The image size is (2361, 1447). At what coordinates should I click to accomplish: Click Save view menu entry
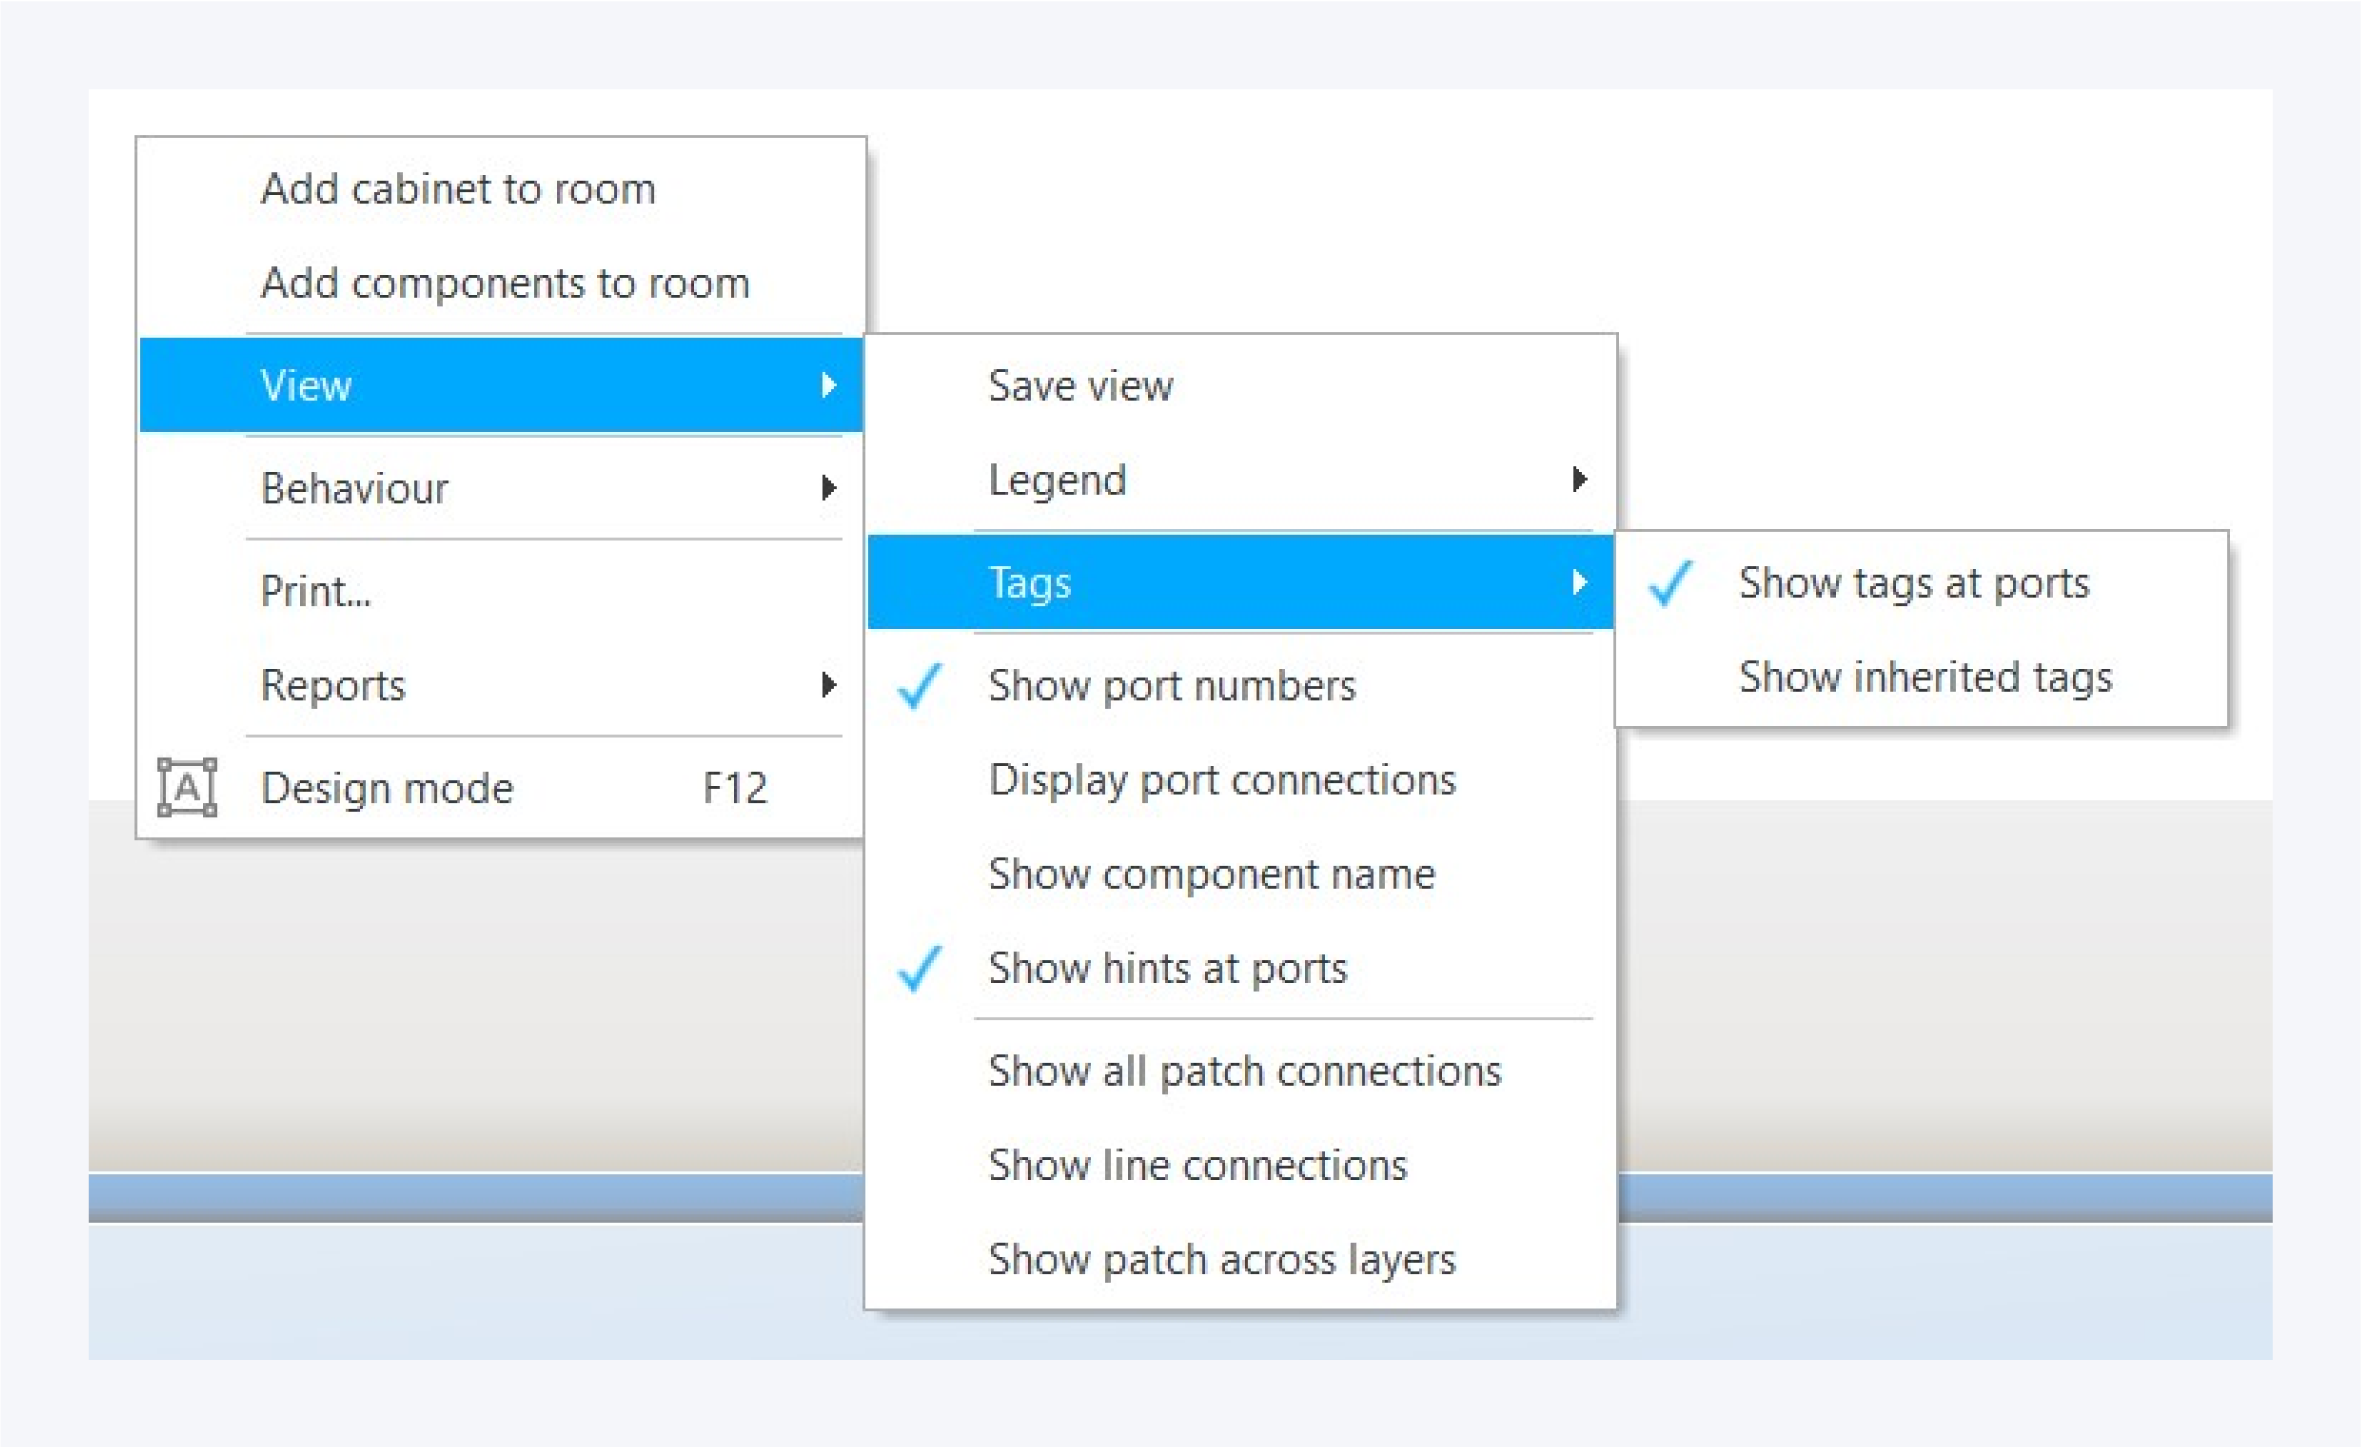(x=1080, y=386)
